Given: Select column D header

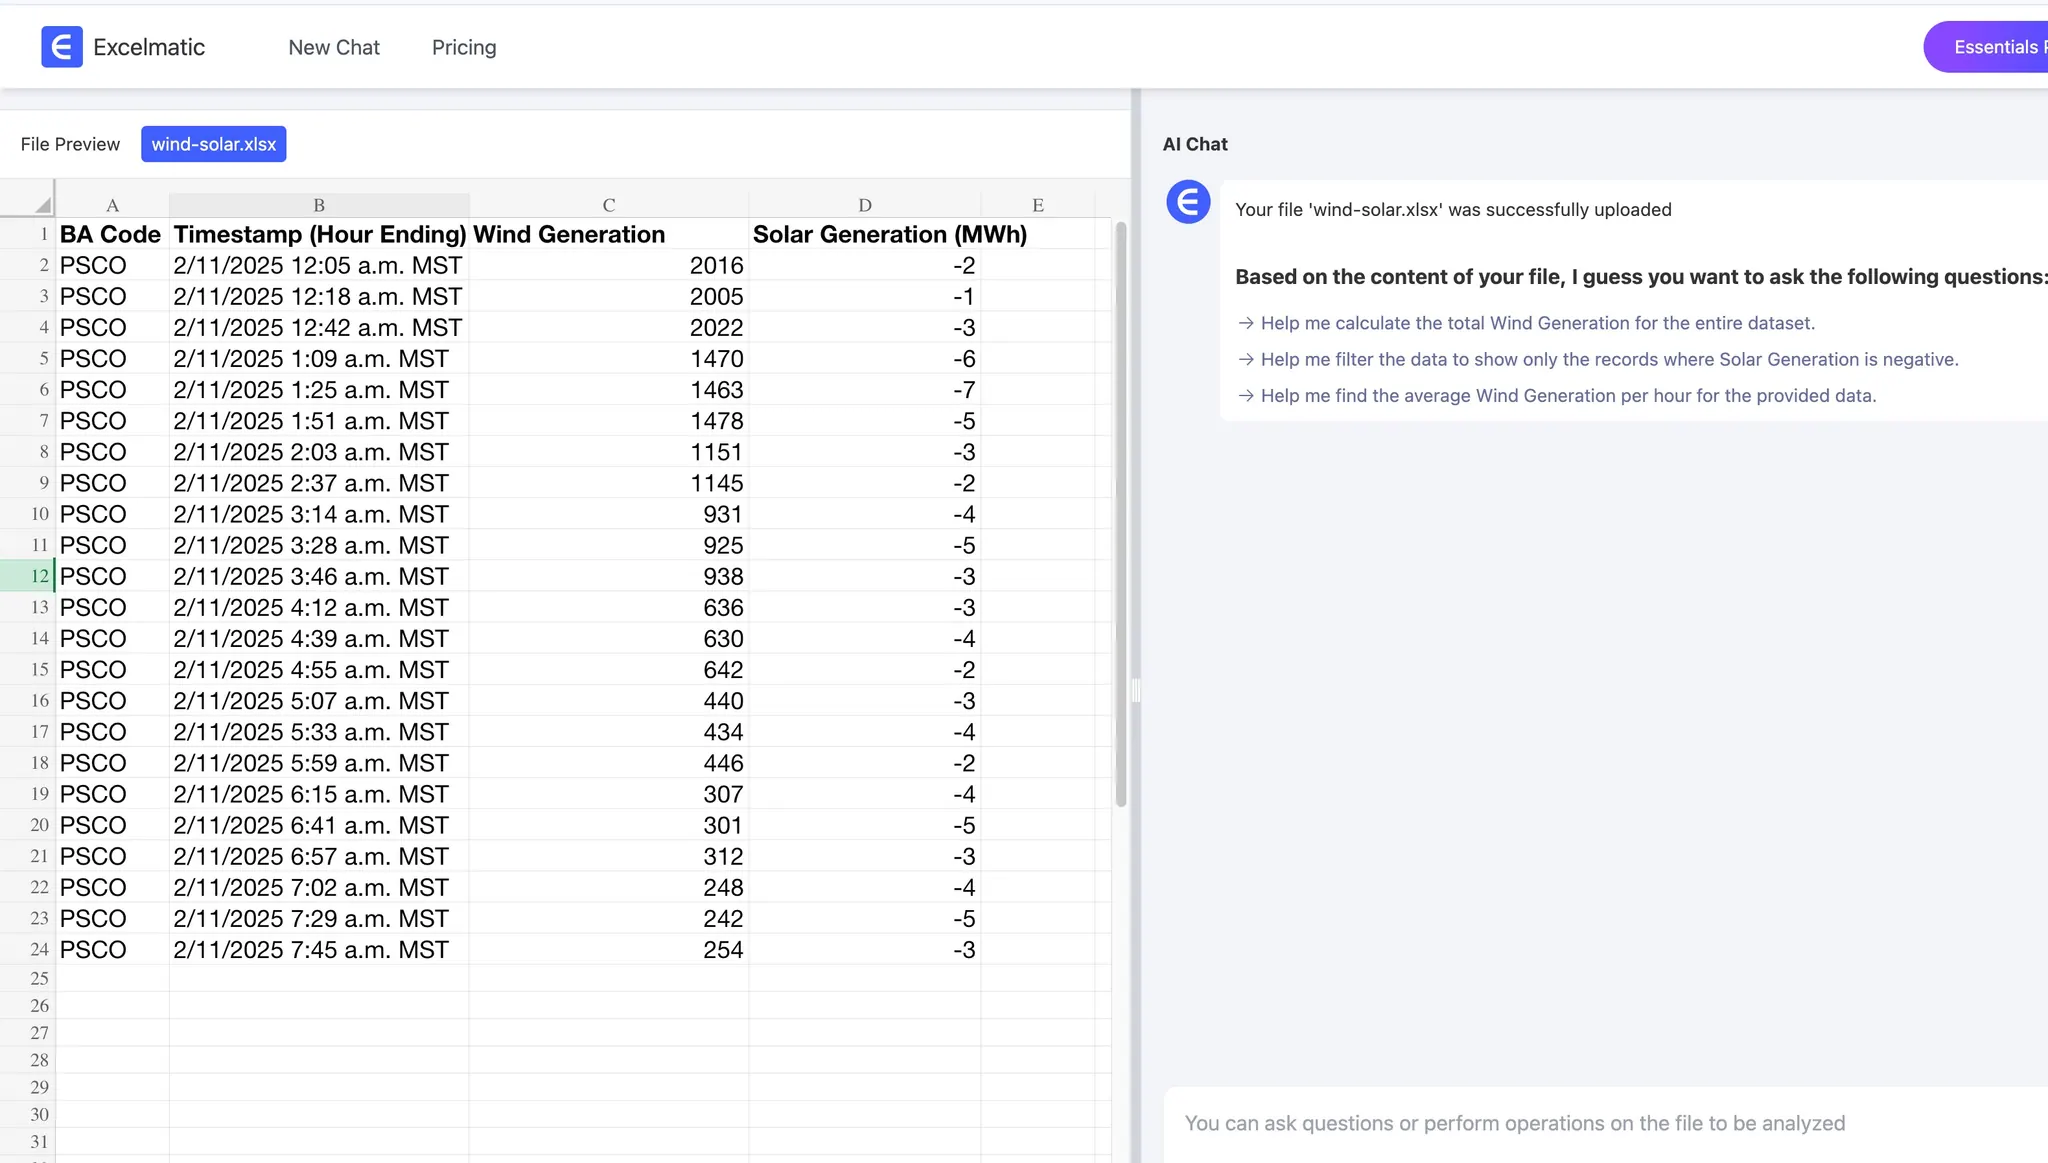Looking at the screenshot, I should coord(864,205).
